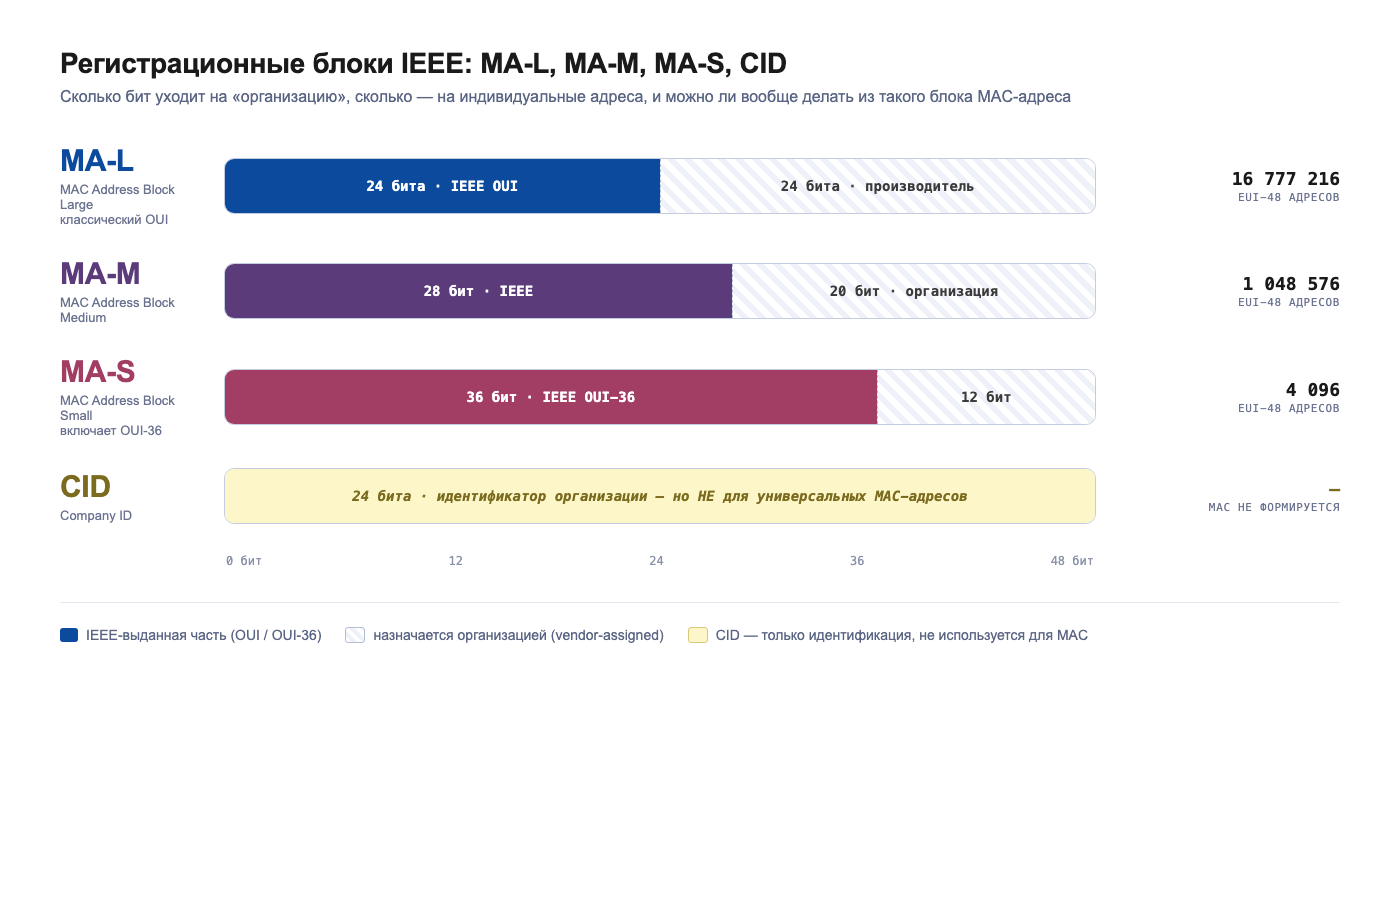The image size is (1400, 920).
Task: Click the '20 бит · организация' segment
Action: [x=914, y=291]
